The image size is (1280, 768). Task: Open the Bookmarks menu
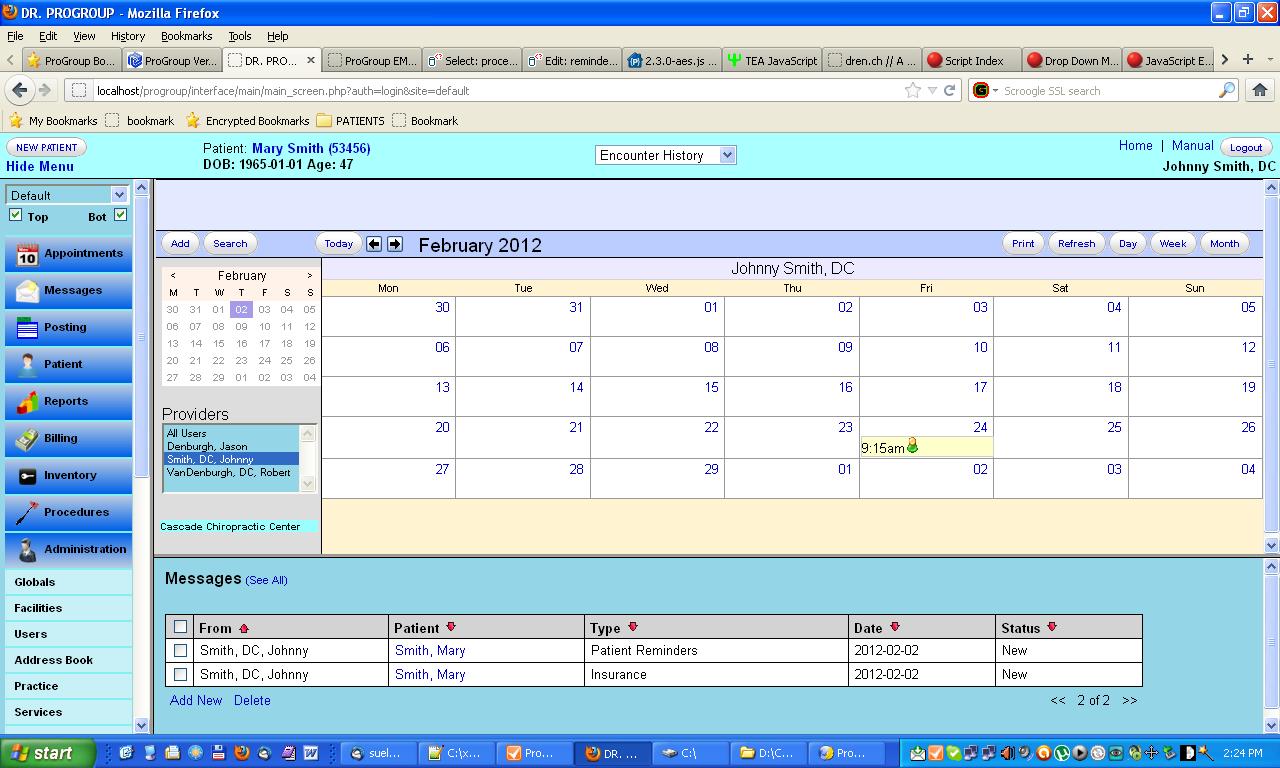[x=187, y=35]
